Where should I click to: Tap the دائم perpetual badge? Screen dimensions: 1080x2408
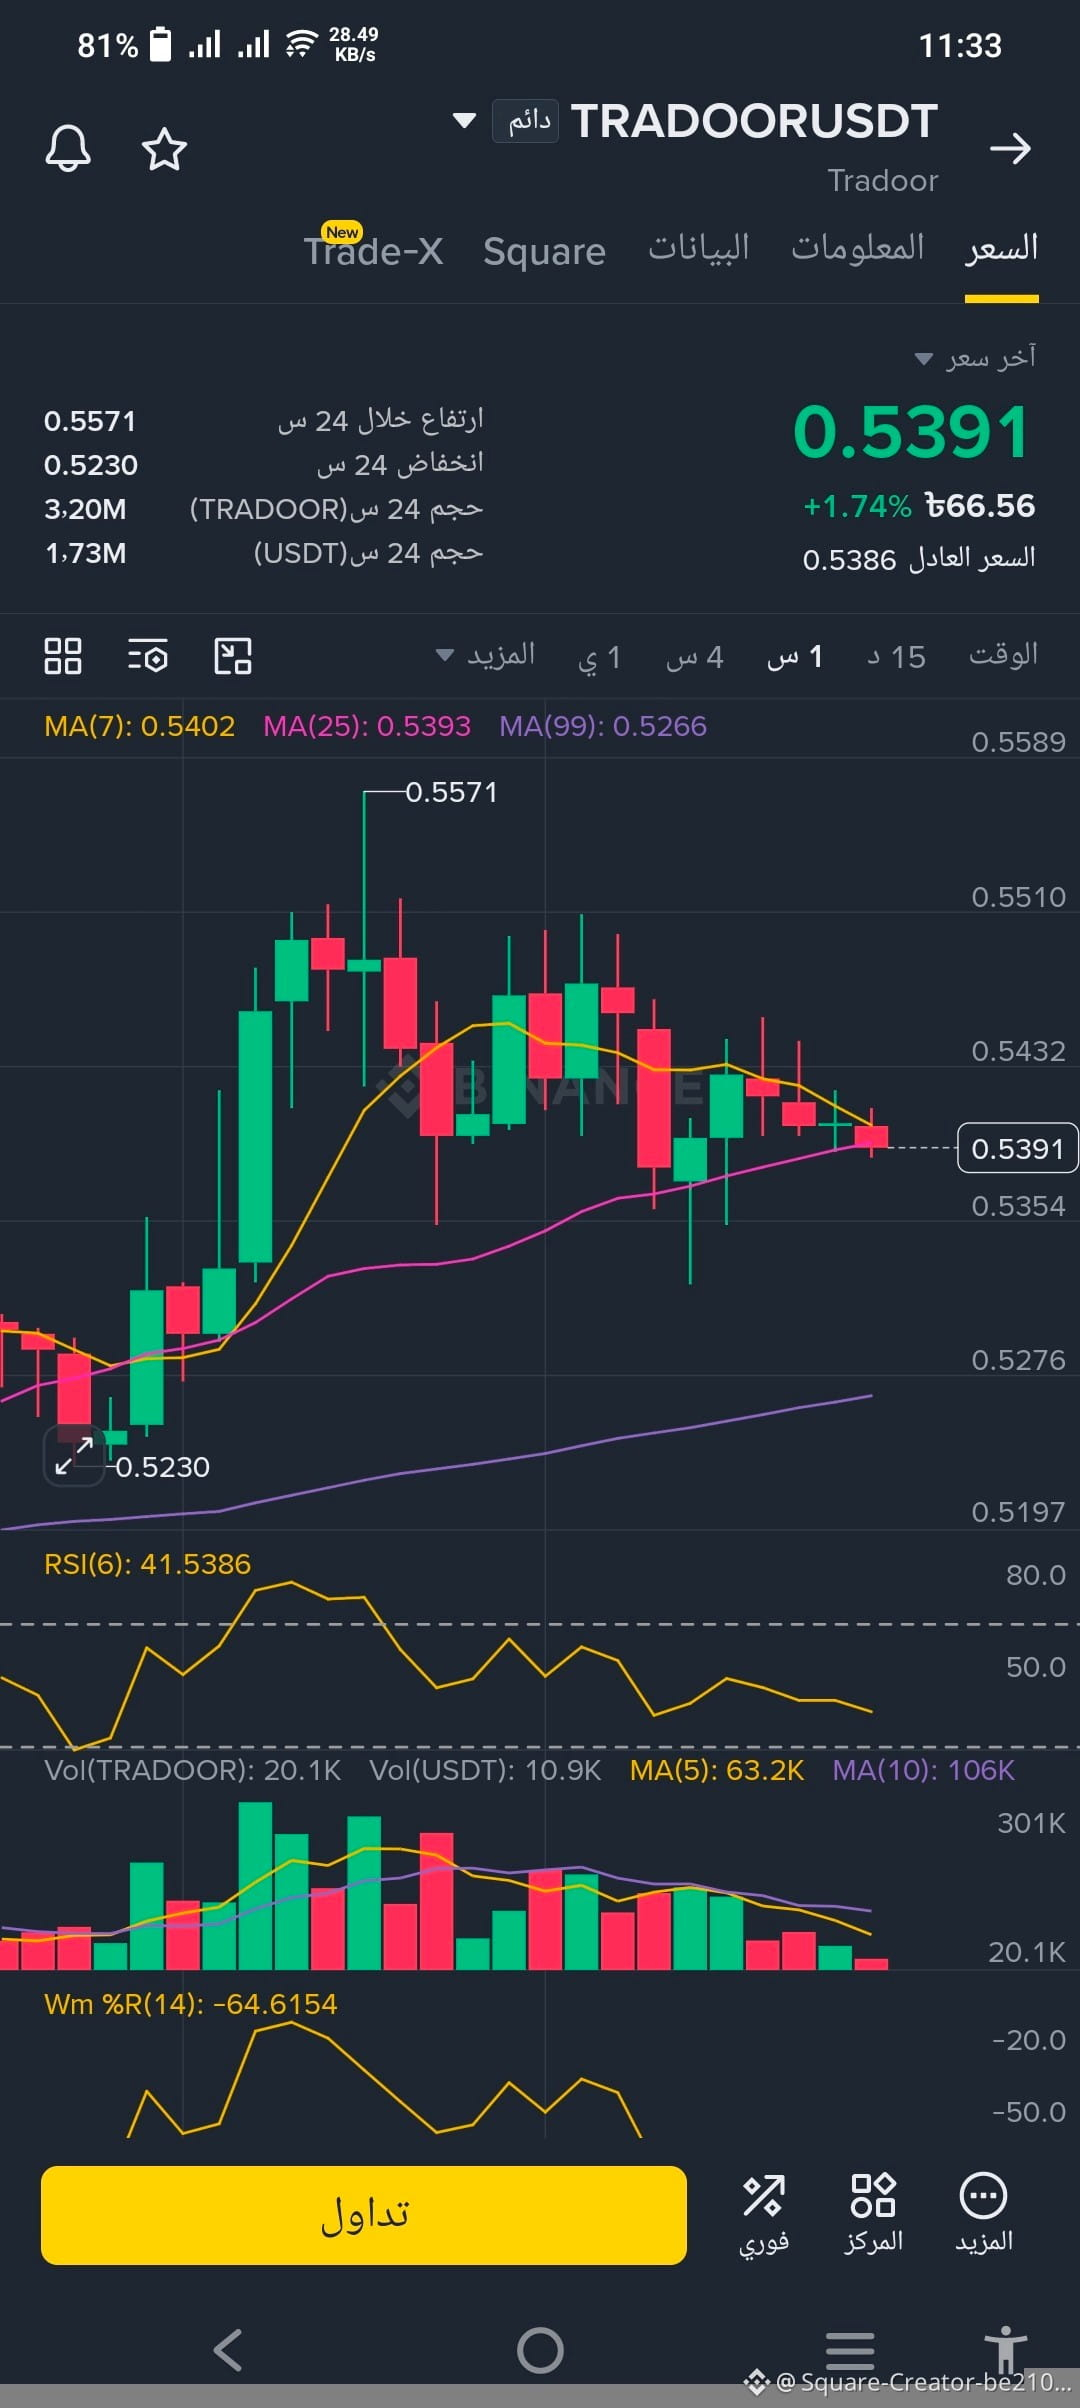click(x=525, y=121)
